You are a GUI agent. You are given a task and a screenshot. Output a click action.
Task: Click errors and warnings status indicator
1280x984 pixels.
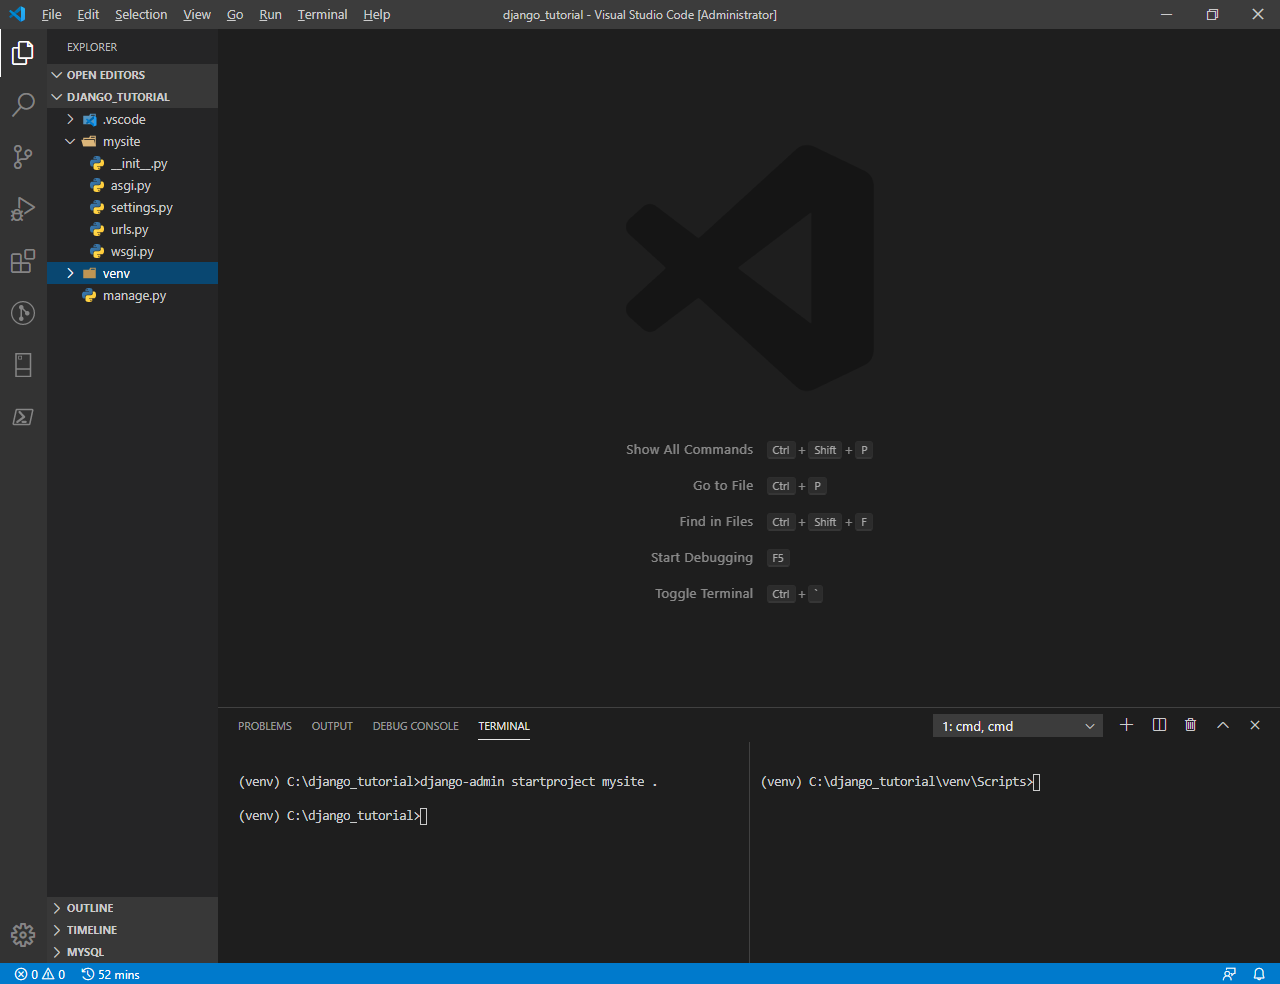tap(40, 974)
